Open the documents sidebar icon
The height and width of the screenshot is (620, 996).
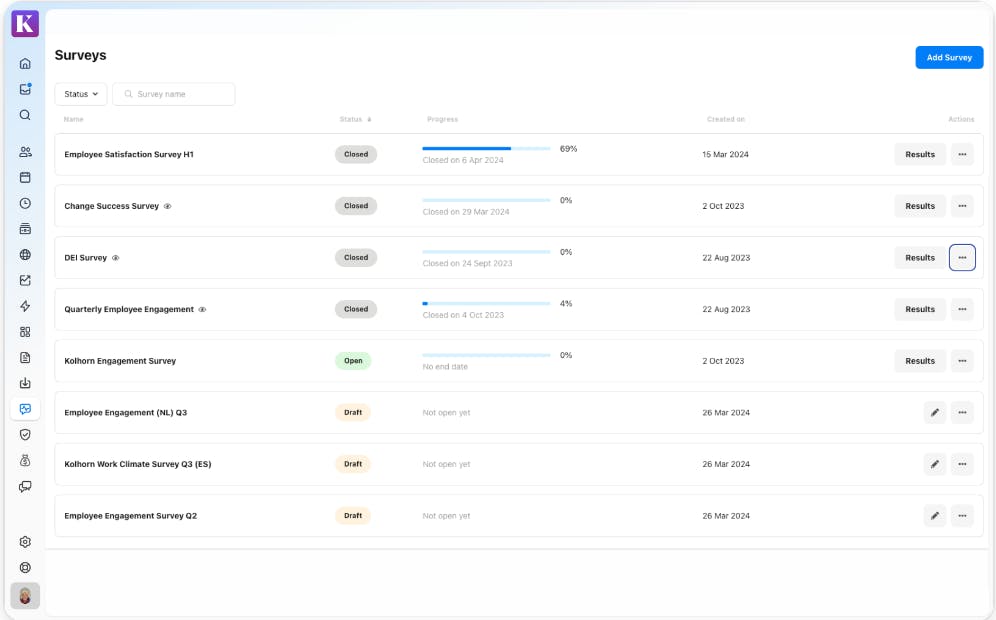click(x=25, y=358)
